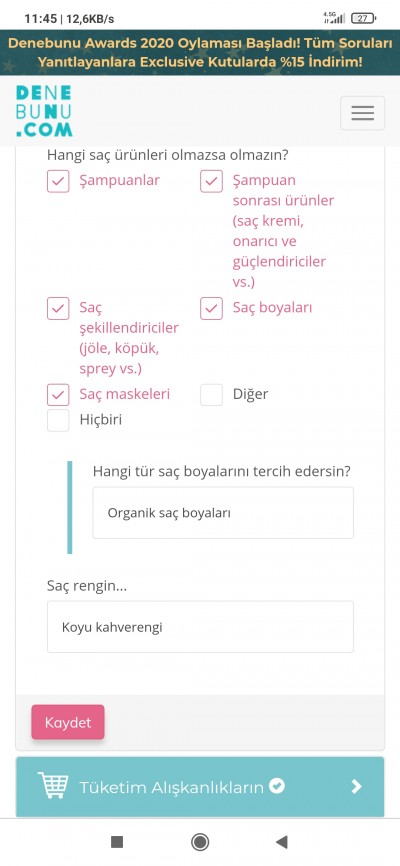The image size is (400, 866).
Task: Tap the checkmark badge beside Tüketim Alışkanlıkların
Action: pos(277,785)
